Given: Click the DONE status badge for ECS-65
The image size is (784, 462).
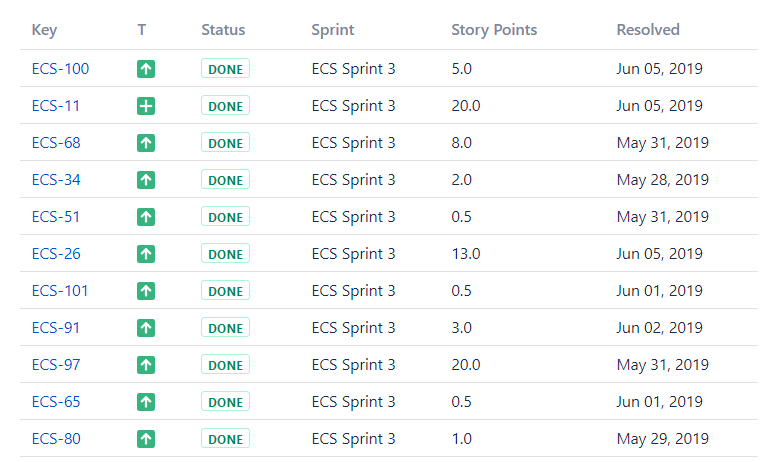Looking at the screenshot, I should 225,402.
